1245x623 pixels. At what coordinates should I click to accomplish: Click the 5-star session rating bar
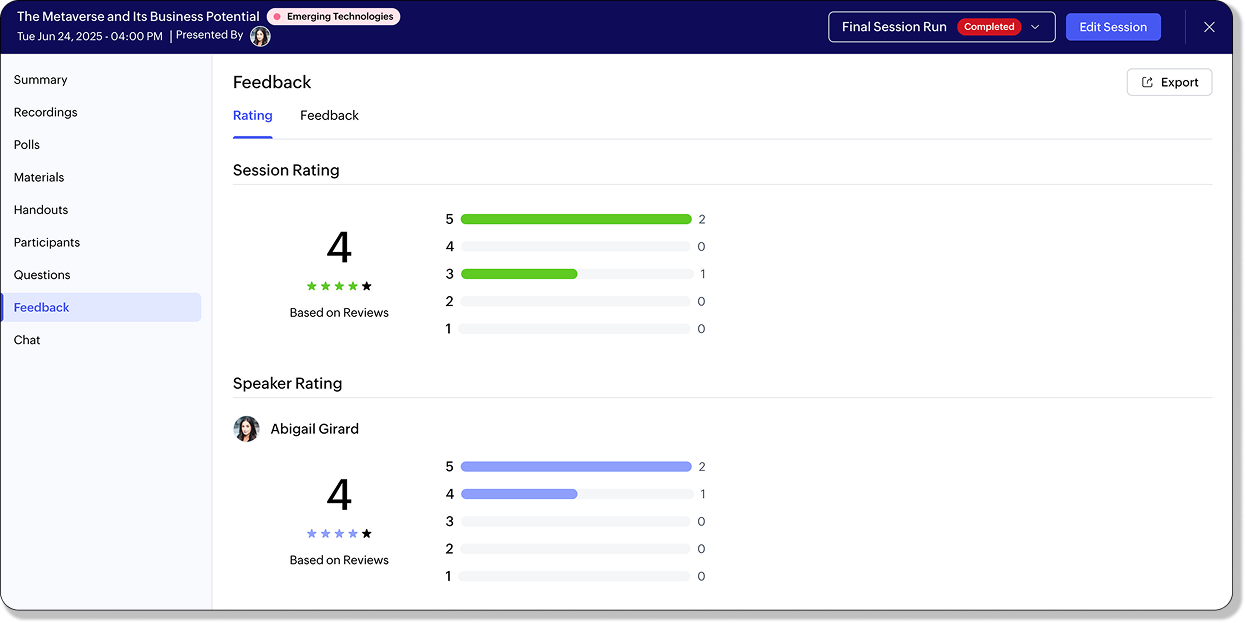pos(576,219)
